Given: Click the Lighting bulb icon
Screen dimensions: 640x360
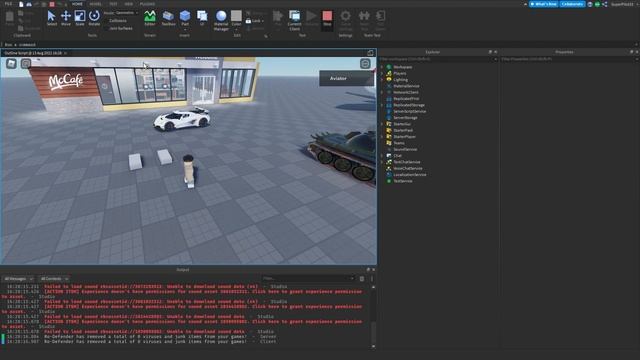Looking at the screenshot, I should [x=389, y=80].
